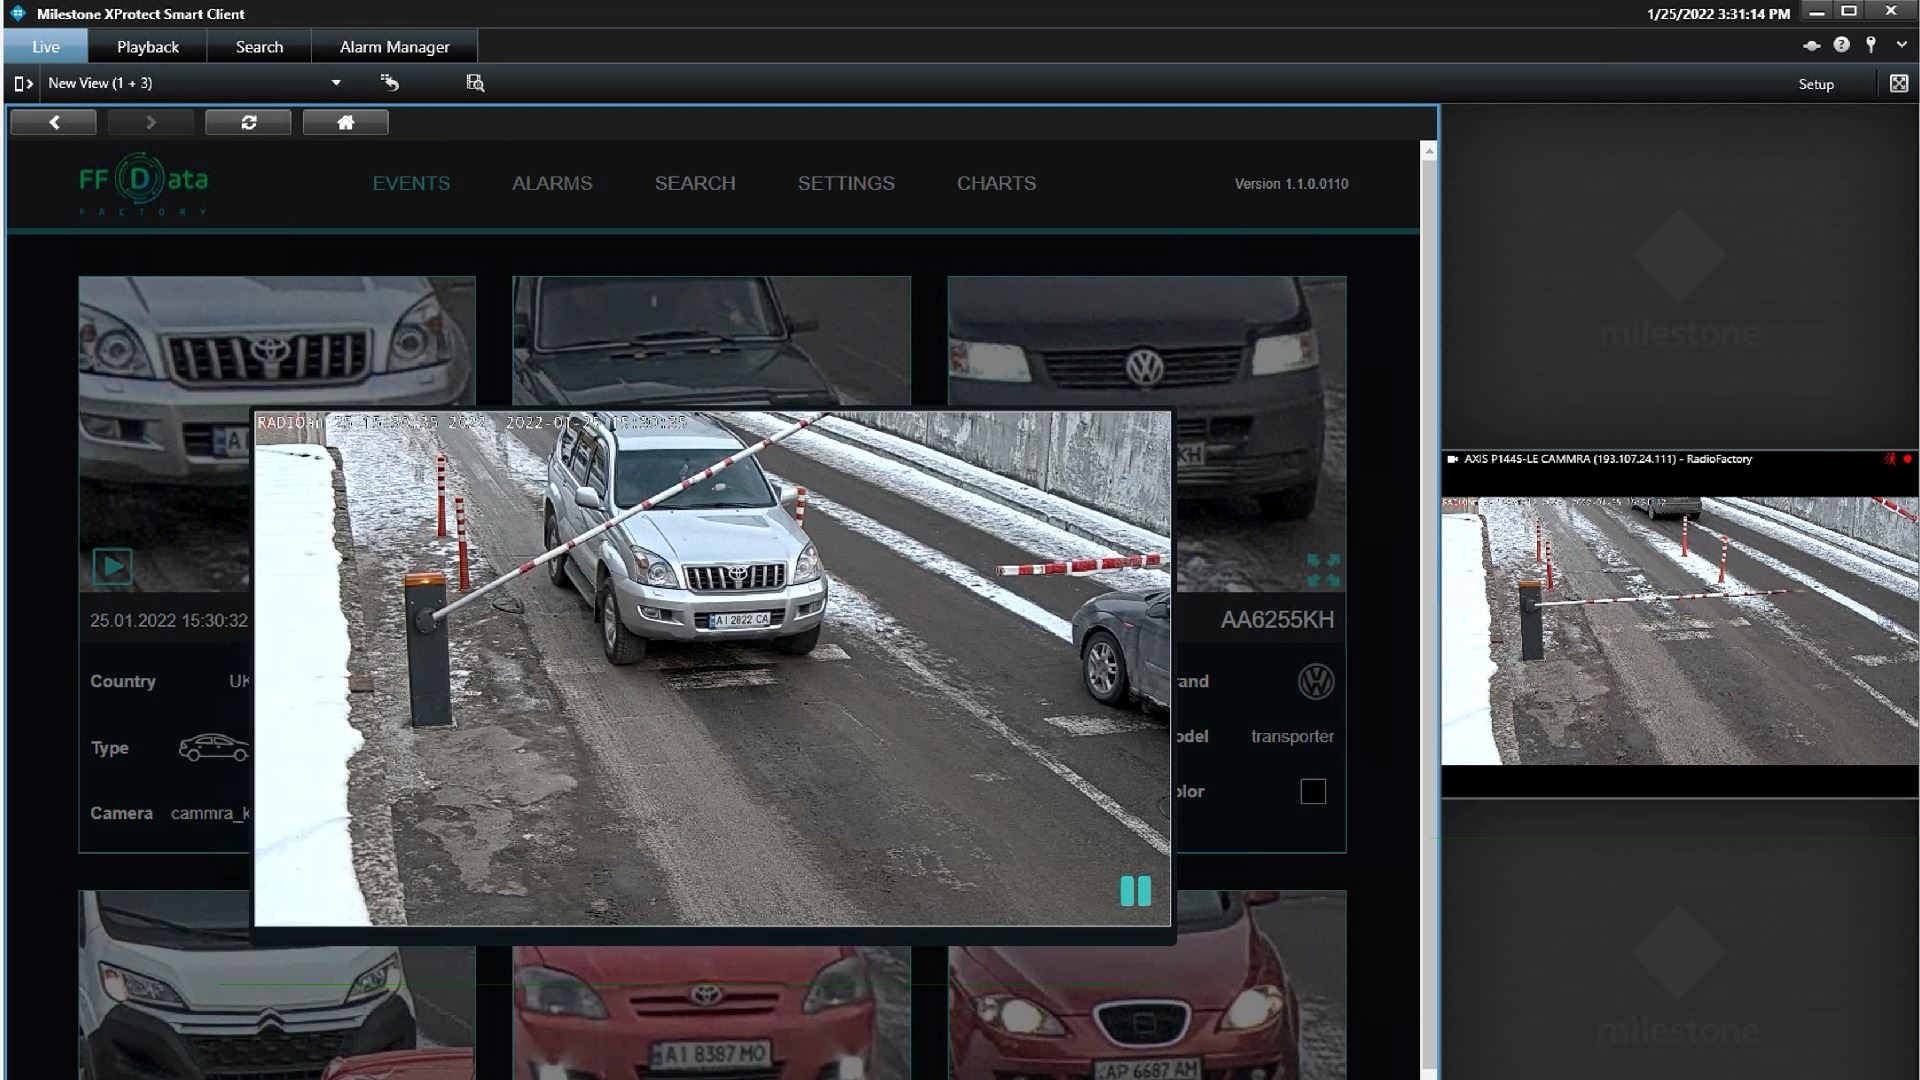Open the dark car middle event thumbnail
The width and height of the screenshot is (1920, 1080).
711,340
